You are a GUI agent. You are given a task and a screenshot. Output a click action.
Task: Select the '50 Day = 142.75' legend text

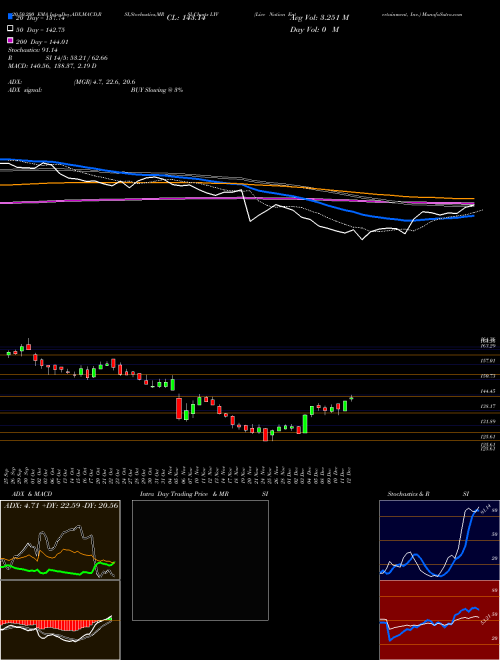point(41,30)
